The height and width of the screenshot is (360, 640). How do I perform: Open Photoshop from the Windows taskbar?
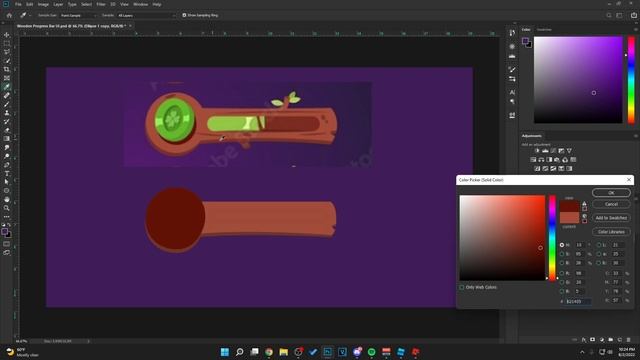327,352
